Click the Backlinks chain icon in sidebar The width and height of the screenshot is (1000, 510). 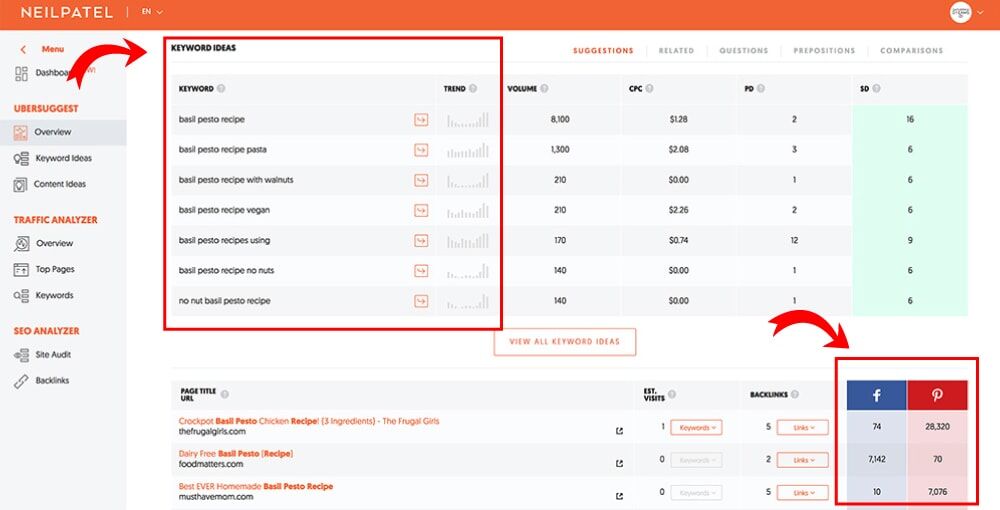(22, 381)
